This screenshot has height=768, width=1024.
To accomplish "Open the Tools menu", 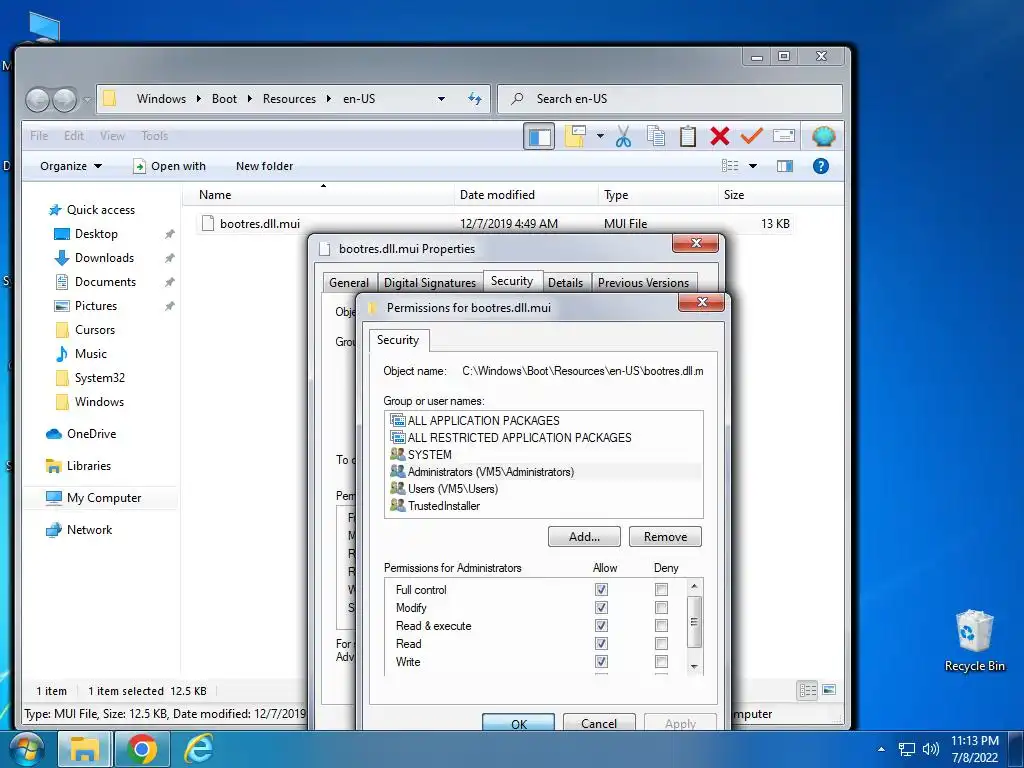I will tap(155, 136).
